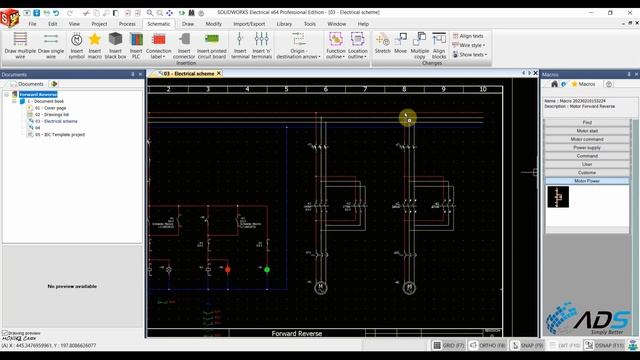Switch to the View ribbon tab
This screenshot has height=360, width=640.
[x=74, y=24]
